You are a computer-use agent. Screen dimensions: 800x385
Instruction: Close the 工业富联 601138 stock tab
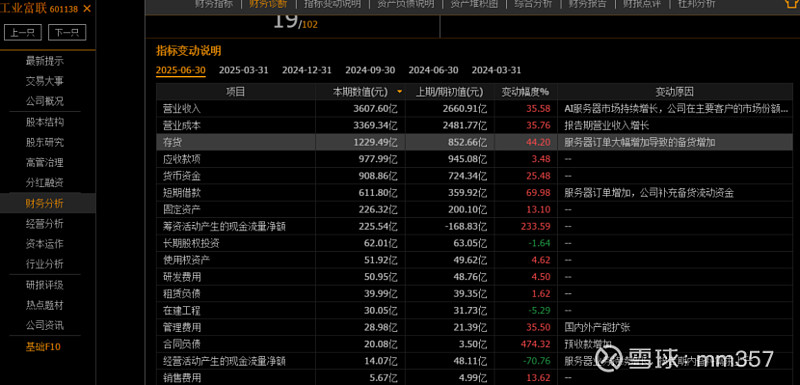[87, 8]
